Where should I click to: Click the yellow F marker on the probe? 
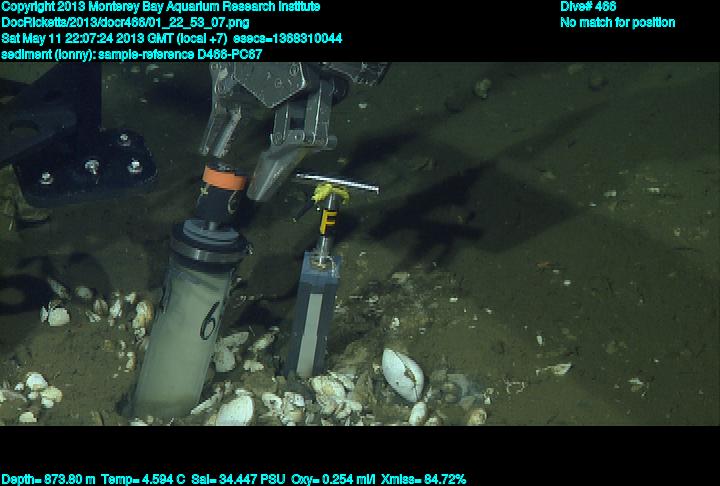click(327, 222)
